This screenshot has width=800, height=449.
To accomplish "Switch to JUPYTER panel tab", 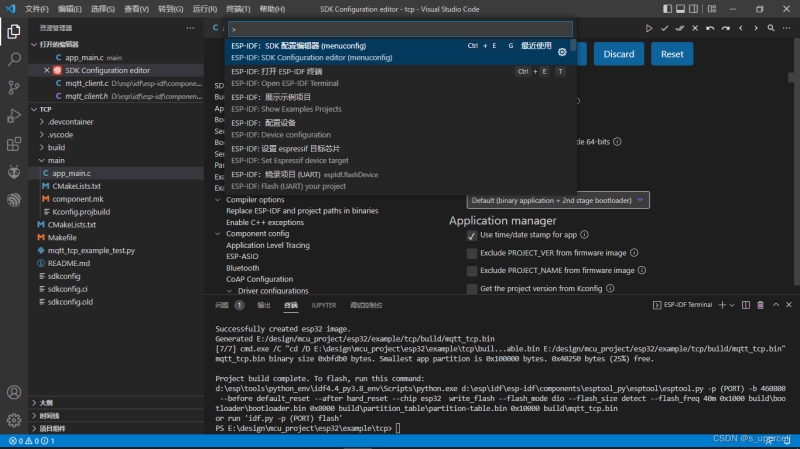I will point(323,305).
